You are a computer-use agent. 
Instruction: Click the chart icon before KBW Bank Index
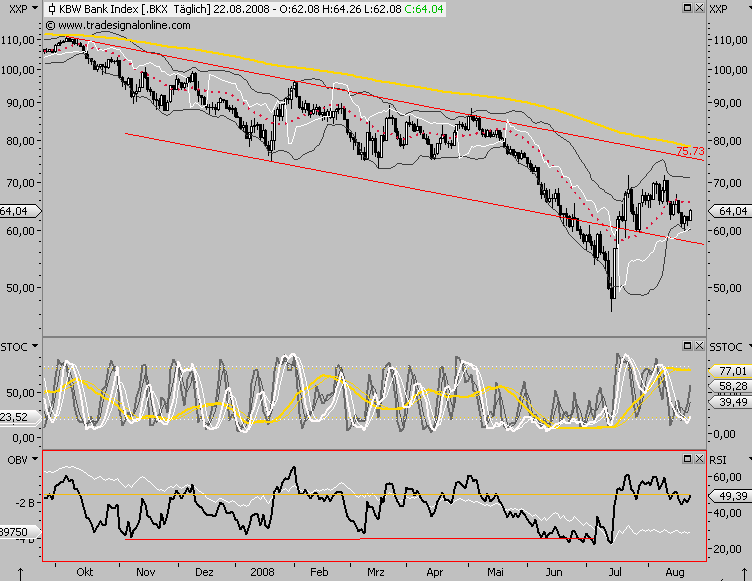(x=50, y=8)
